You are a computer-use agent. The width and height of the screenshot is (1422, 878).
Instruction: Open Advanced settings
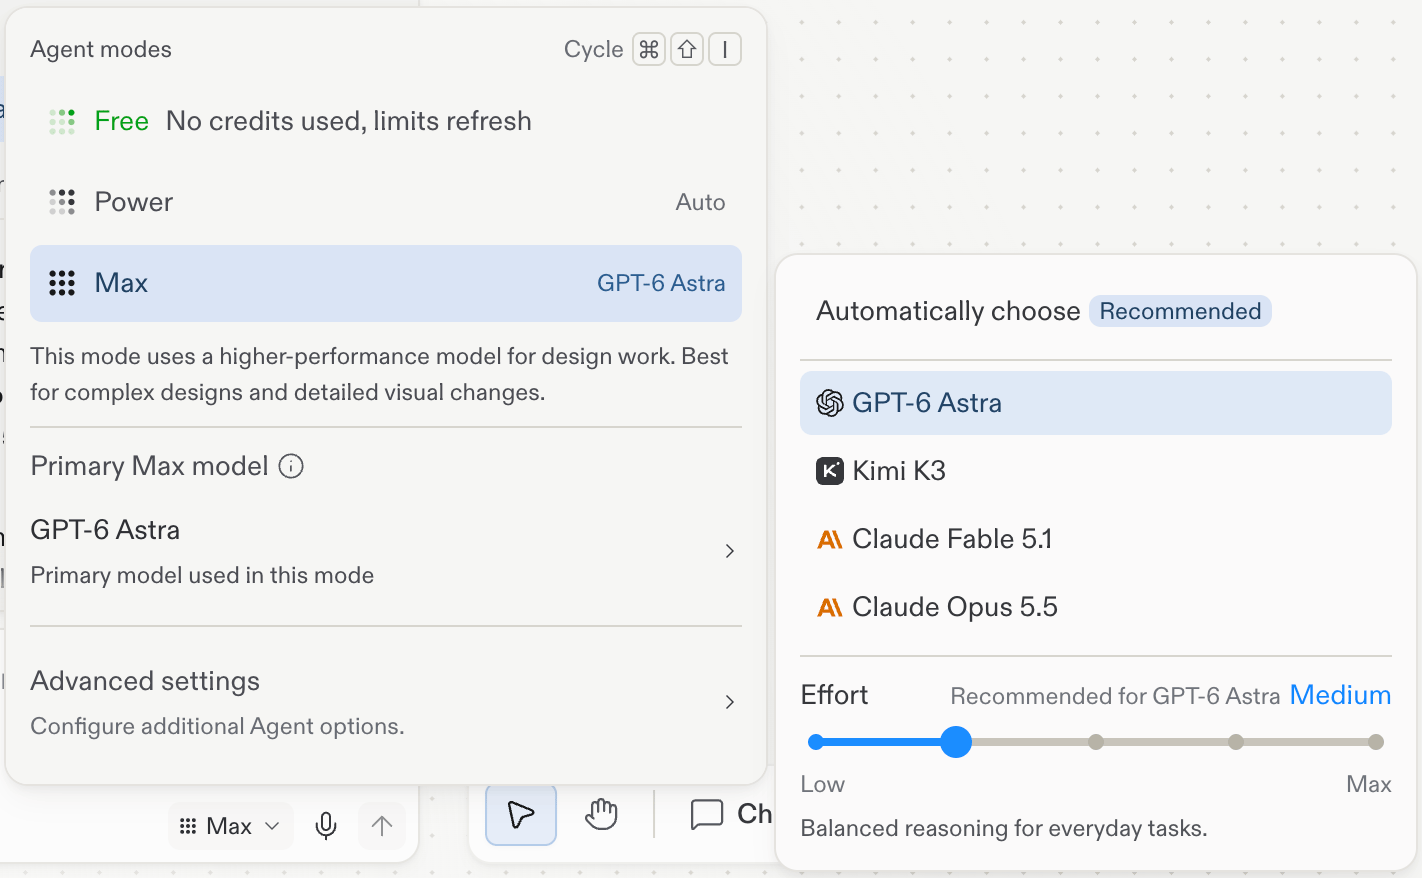[386, 702]
